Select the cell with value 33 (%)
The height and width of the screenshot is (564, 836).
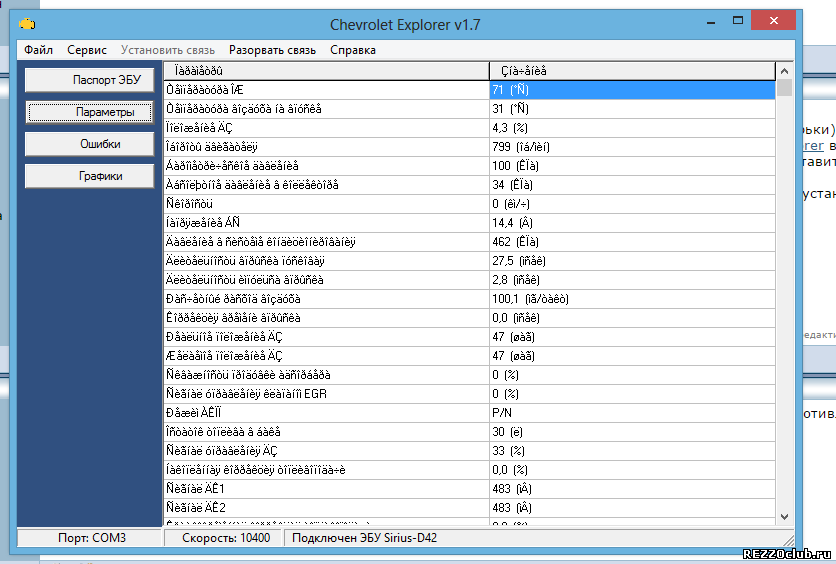pos(632,451)
